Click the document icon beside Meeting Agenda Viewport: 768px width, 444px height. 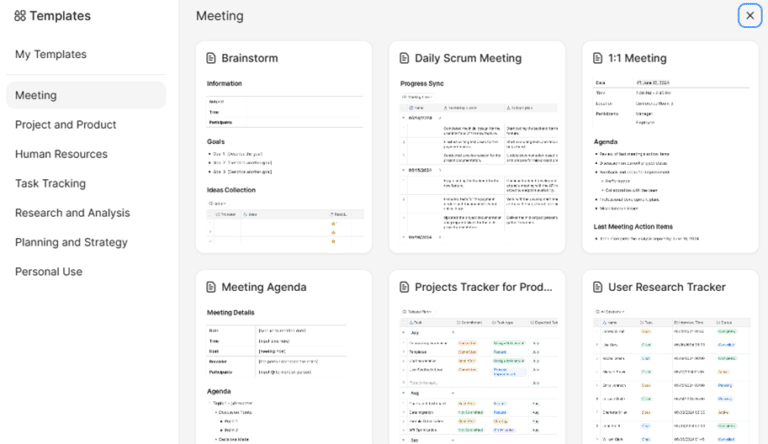(211, 287)
